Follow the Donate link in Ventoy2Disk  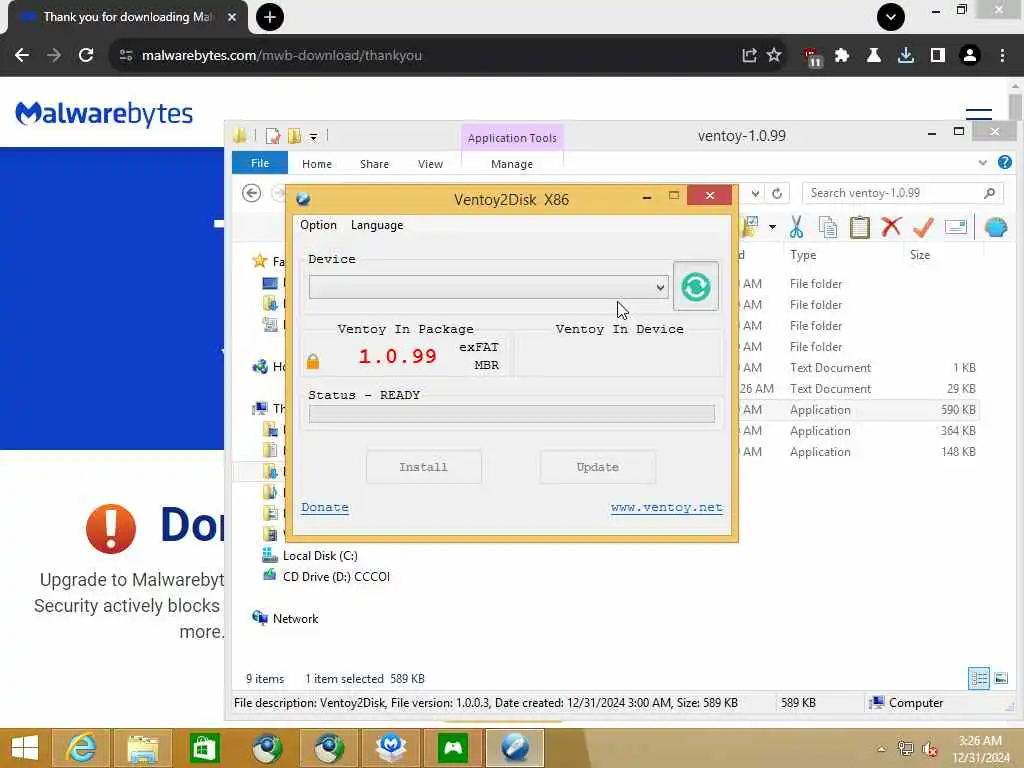coord(325,507)
